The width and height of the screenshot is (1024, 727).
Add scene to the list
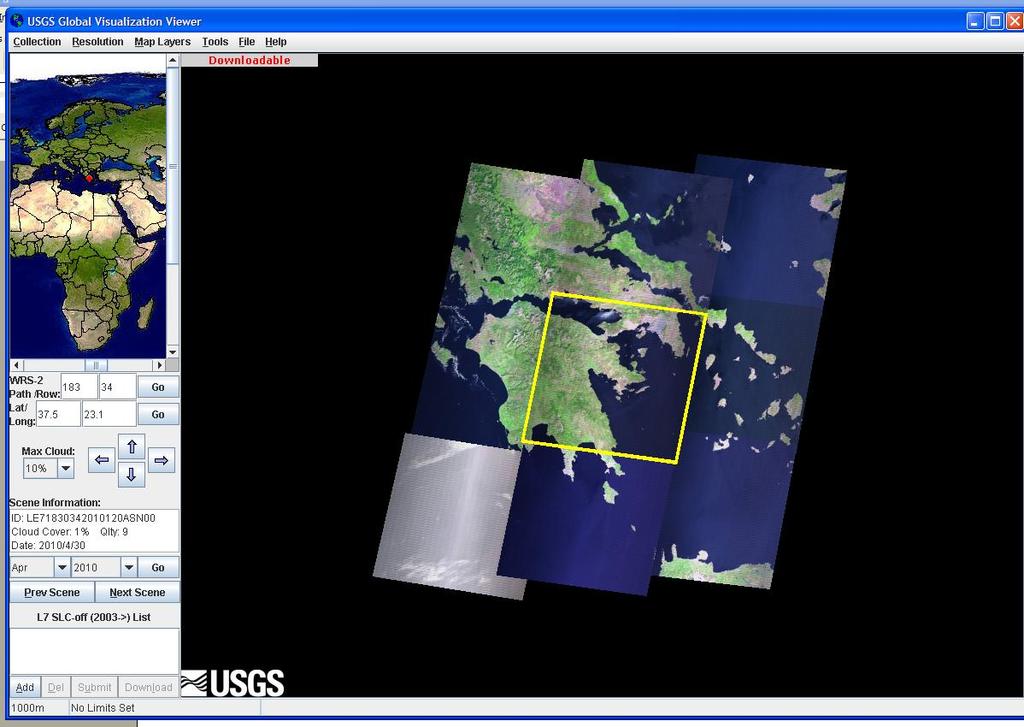(25, 687)
